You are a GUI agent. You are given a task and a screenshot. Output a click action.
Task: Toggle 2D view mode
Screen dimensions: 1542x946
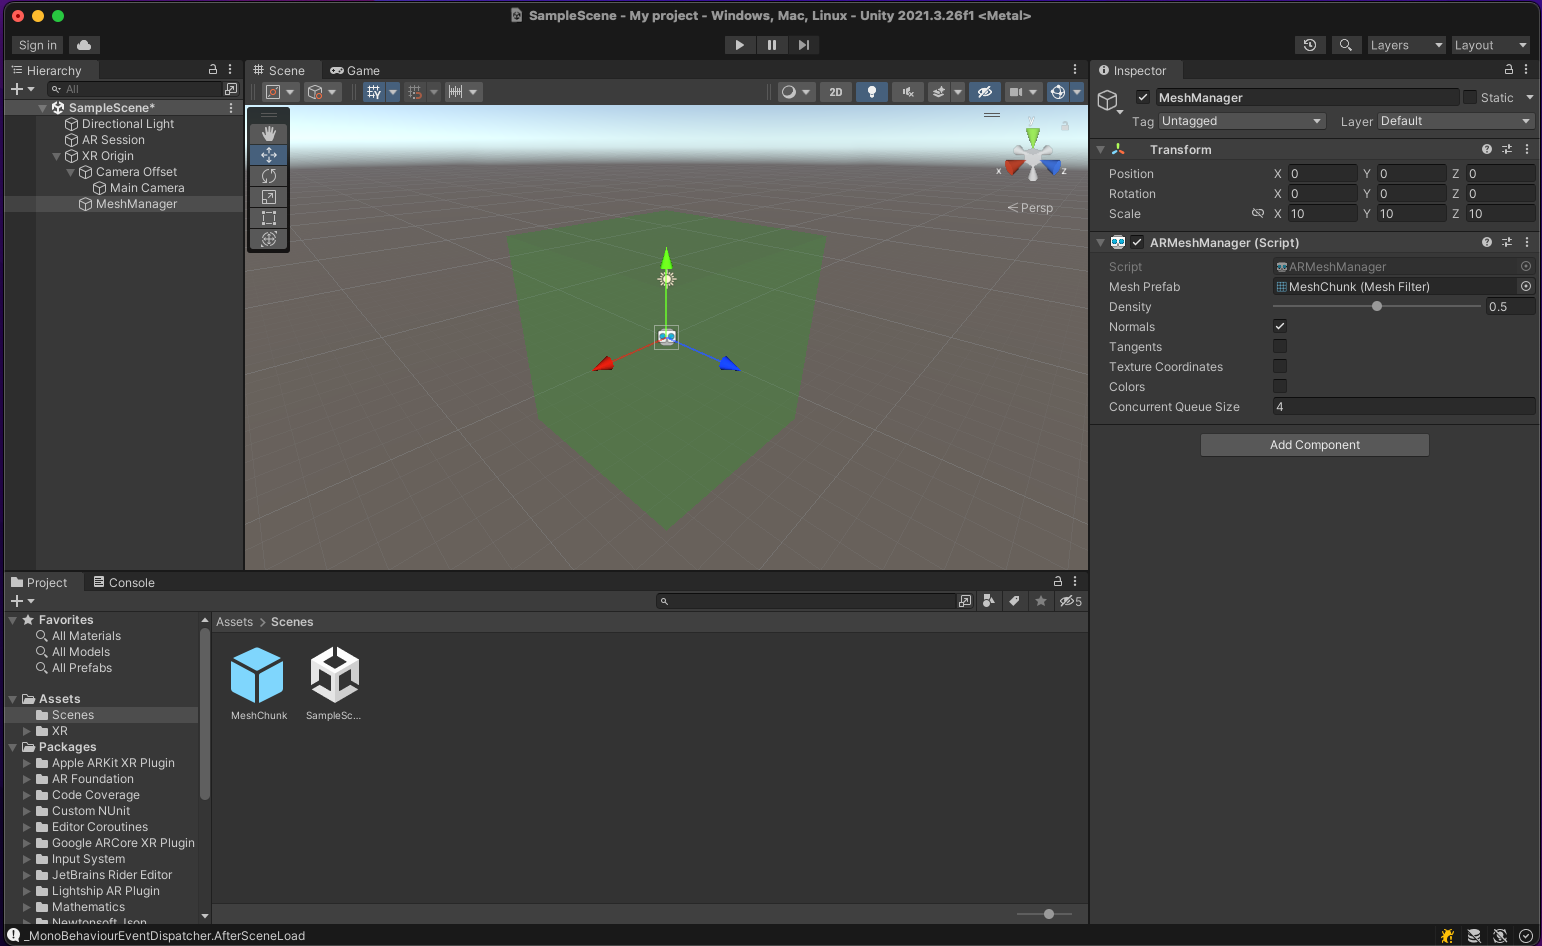(836, 92)
